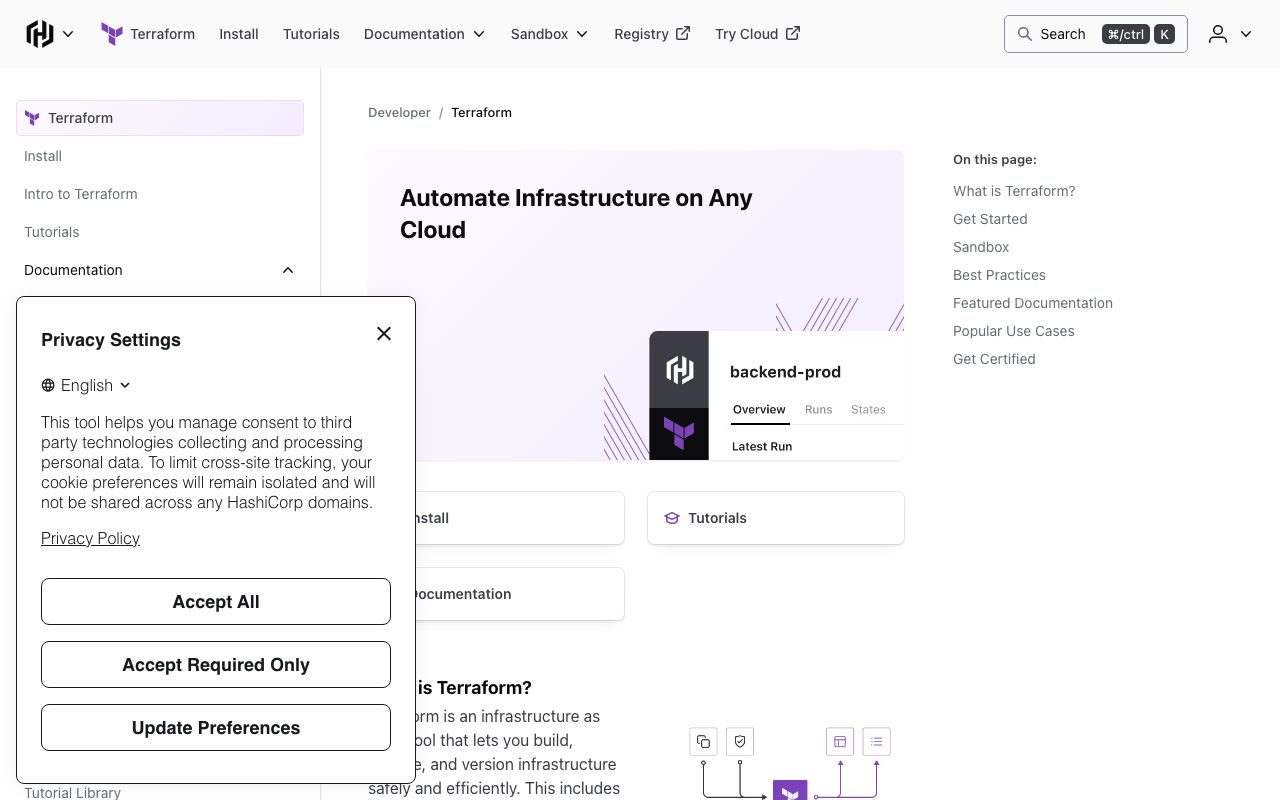Click Best Practices in the On this page list
This screenshot has height=800, width=1280.
999,275
